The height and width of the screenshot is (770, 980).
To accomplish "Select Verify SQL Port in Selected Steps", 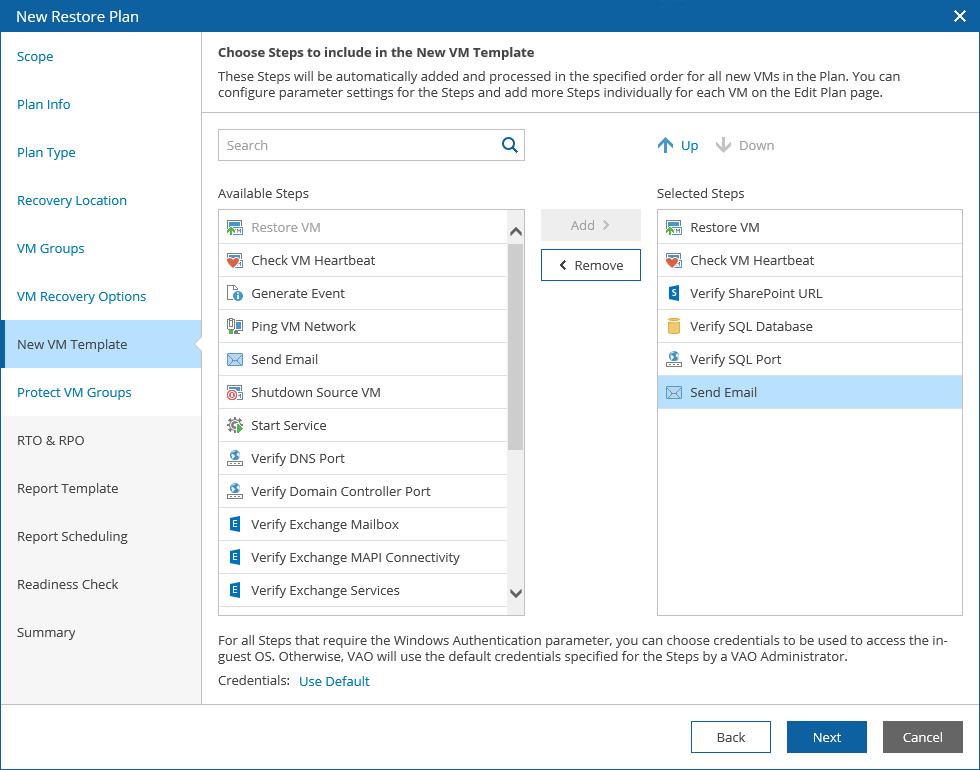I will pyautogui.click(x=735, y=360).
